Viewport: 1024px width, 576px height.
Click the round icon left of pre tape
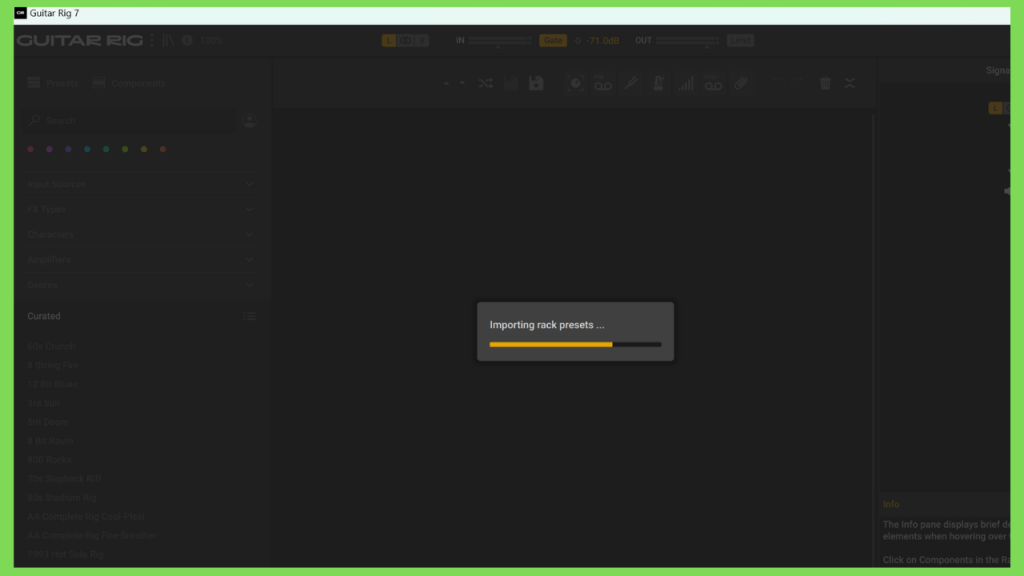coord(575,84)
